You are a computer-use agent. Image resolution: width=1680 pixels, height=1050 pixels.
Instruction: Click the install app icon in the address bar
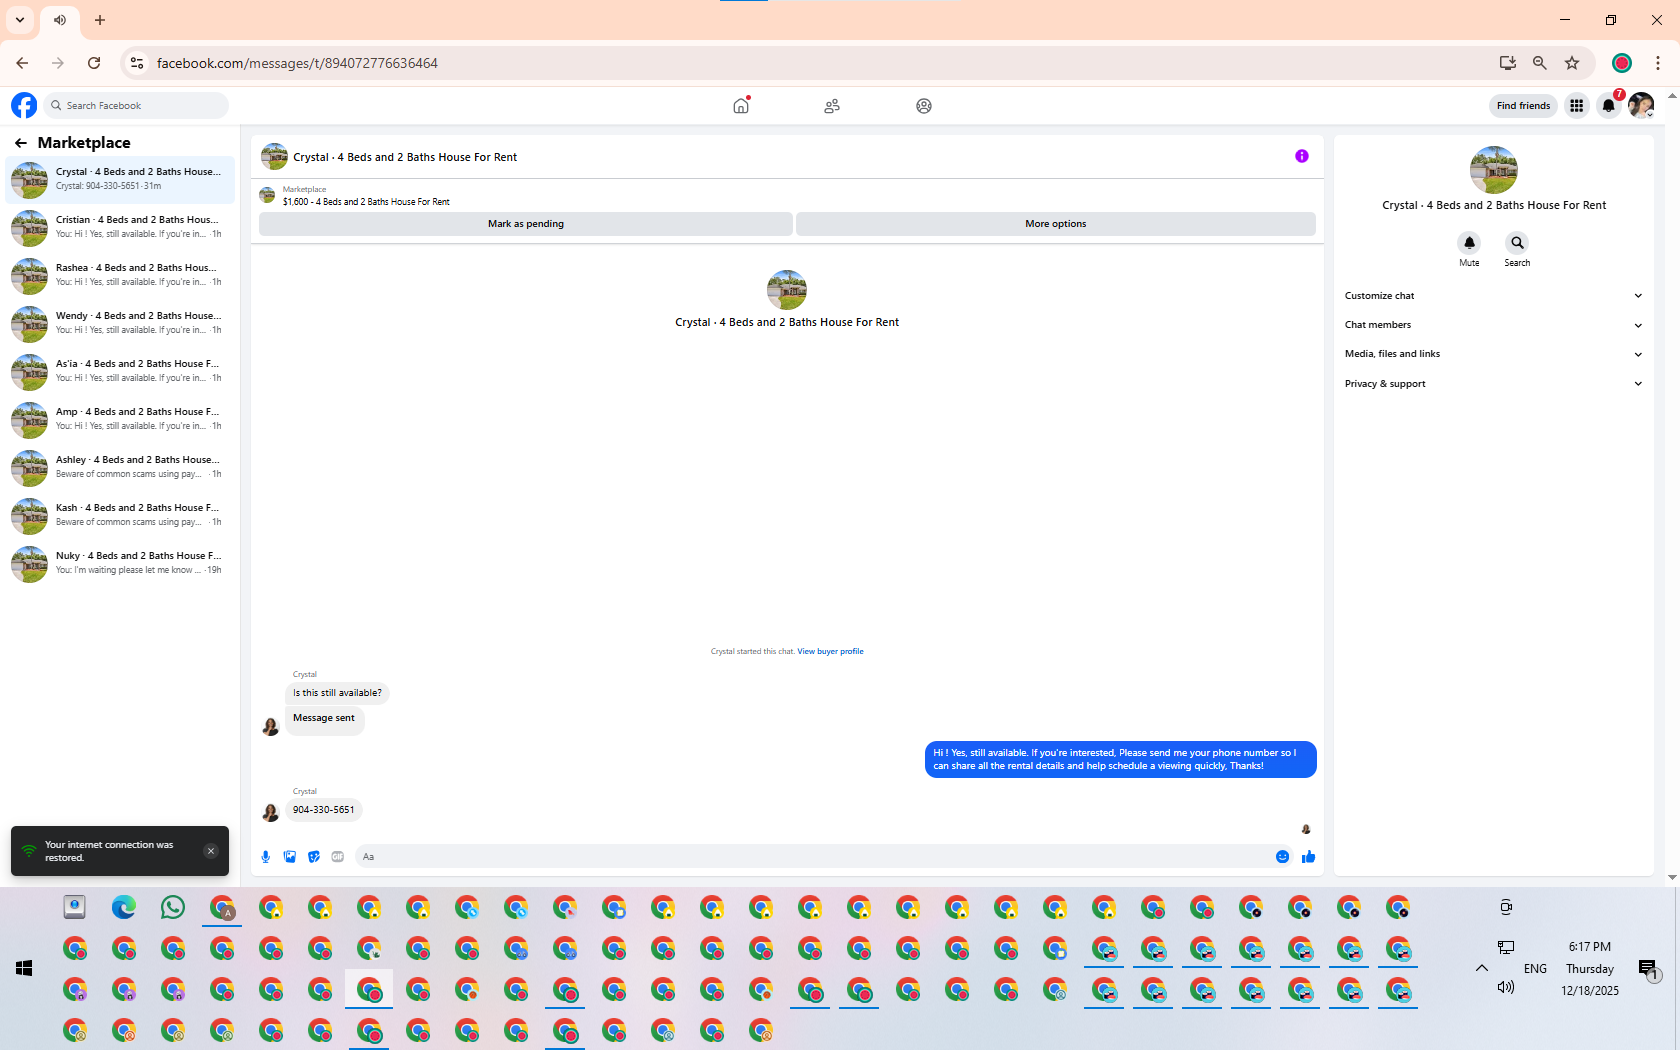[x=1508, y=63]
